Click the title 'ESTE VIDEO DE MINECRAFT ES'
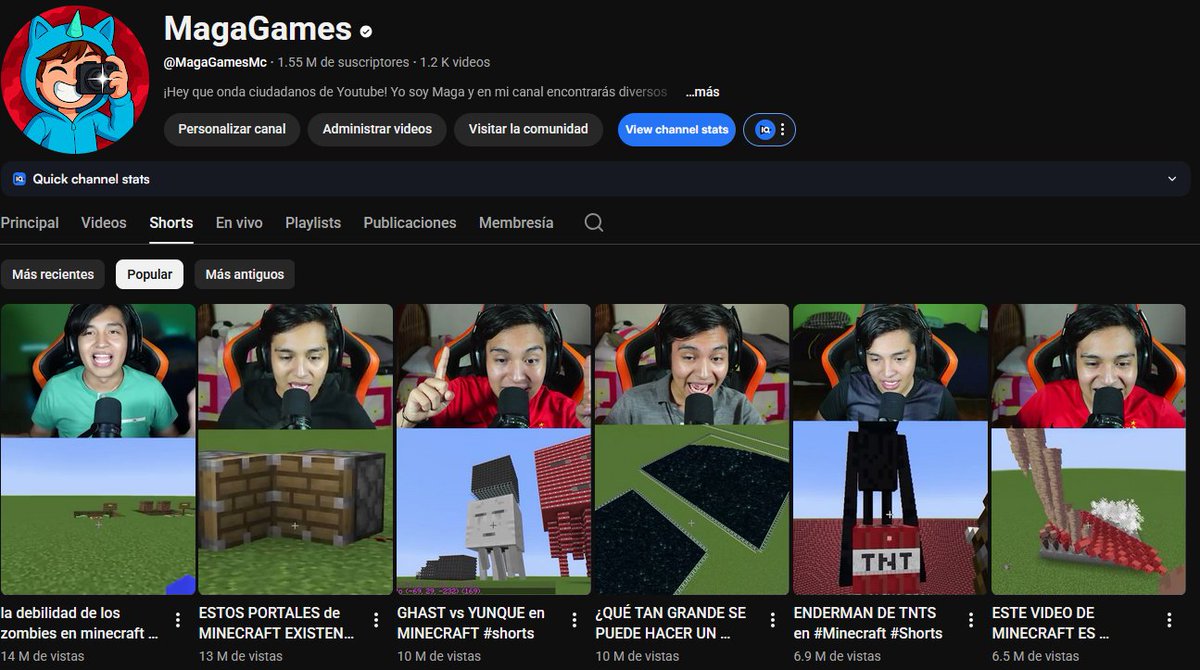1200x670 pixels. point(1051,623)
